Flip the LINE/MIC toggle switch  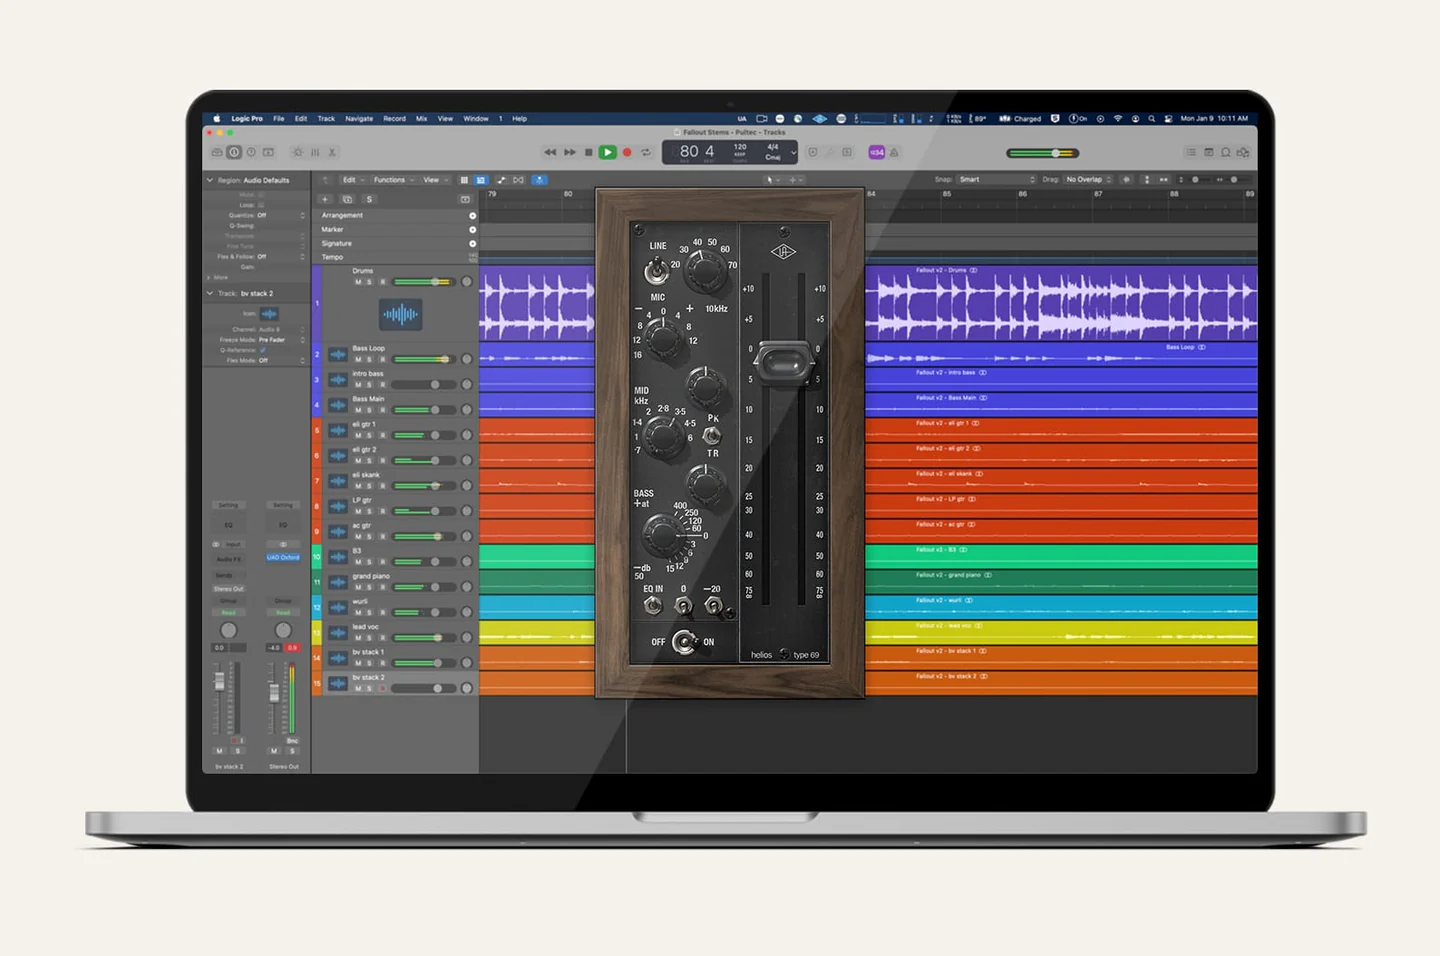[x=657, y=270]
